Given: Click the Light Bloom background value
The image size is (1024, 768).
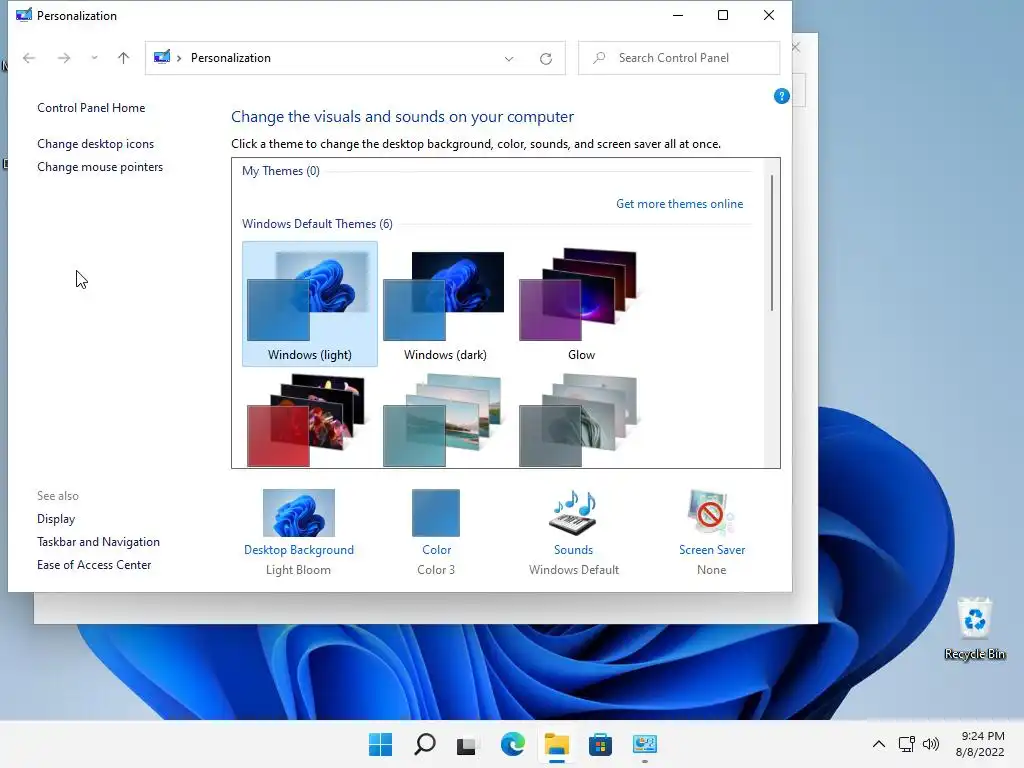Looking at the screenshot, I should click(298, 570).
